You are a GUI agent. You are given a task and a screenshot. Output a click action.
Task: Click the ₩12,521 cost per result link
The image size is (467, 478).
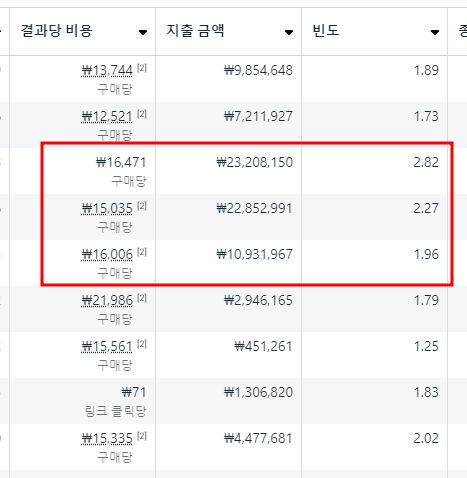(x=107, y=116)
